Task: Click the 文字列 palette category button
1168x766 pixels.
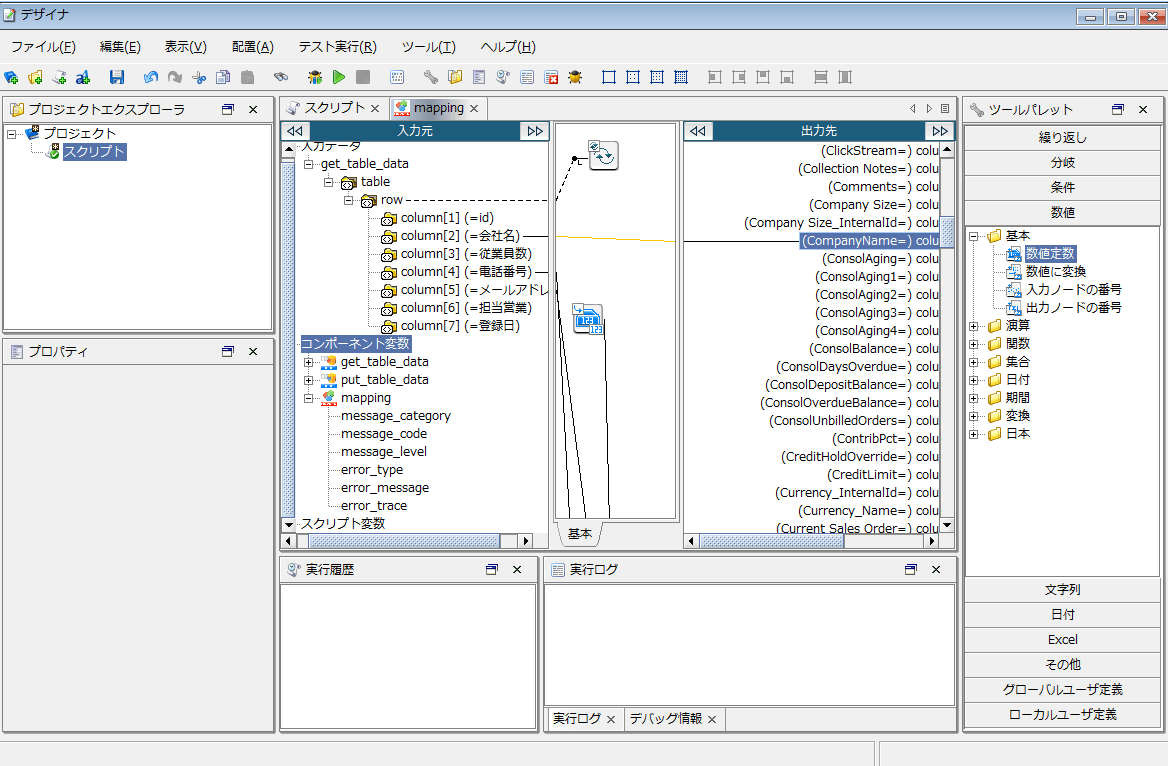Action: [x=1062, y=590]
